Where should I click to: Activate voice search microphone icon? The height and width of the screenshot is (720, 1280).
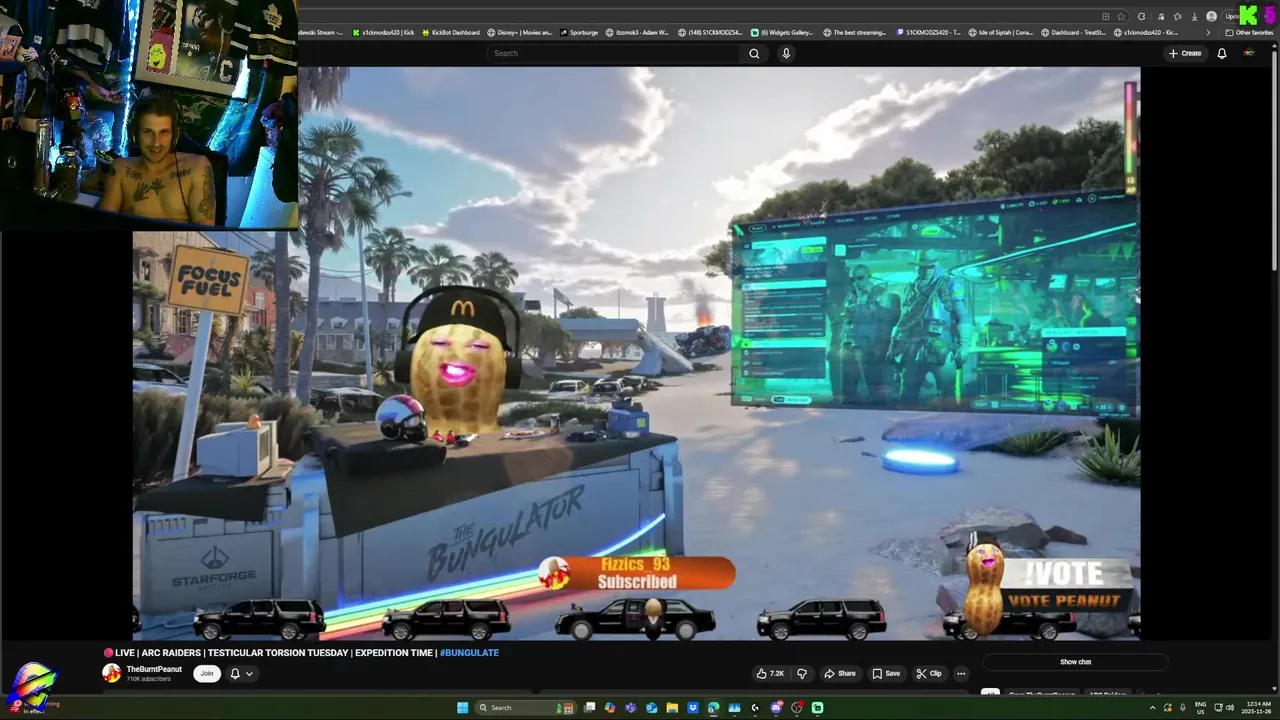(786, 53)
